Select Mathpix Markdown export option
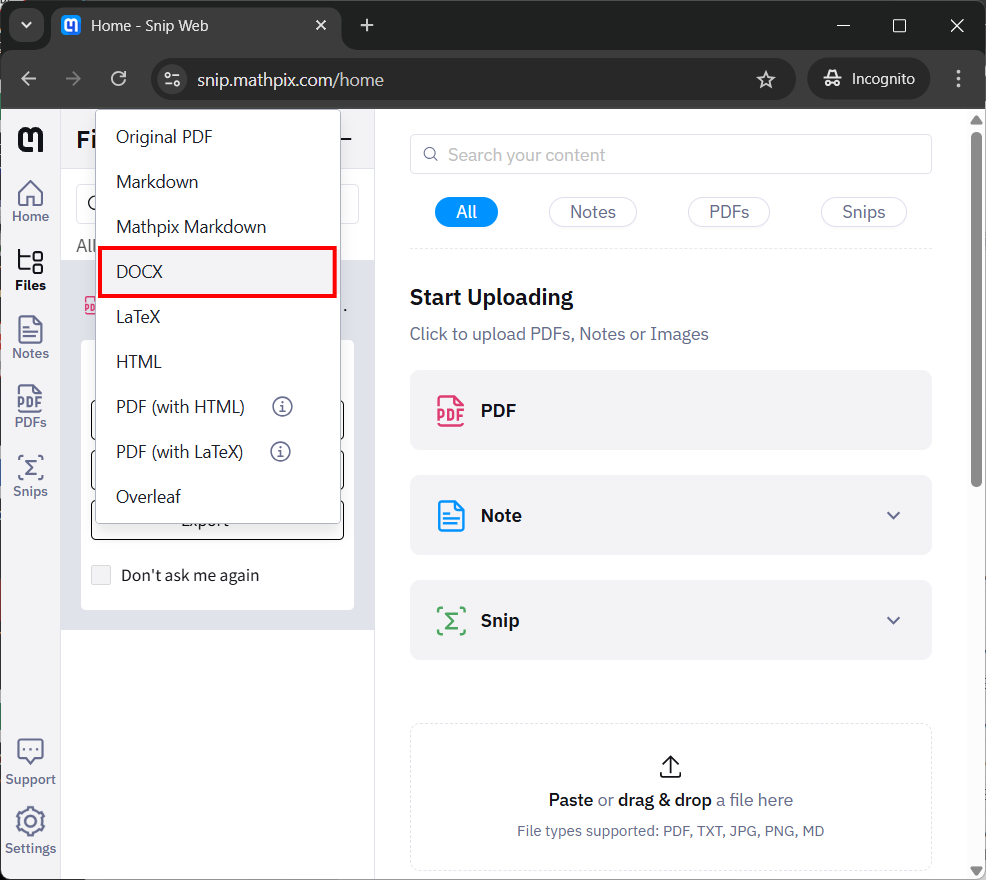This screenshot has height=880, width=986. 218,226
